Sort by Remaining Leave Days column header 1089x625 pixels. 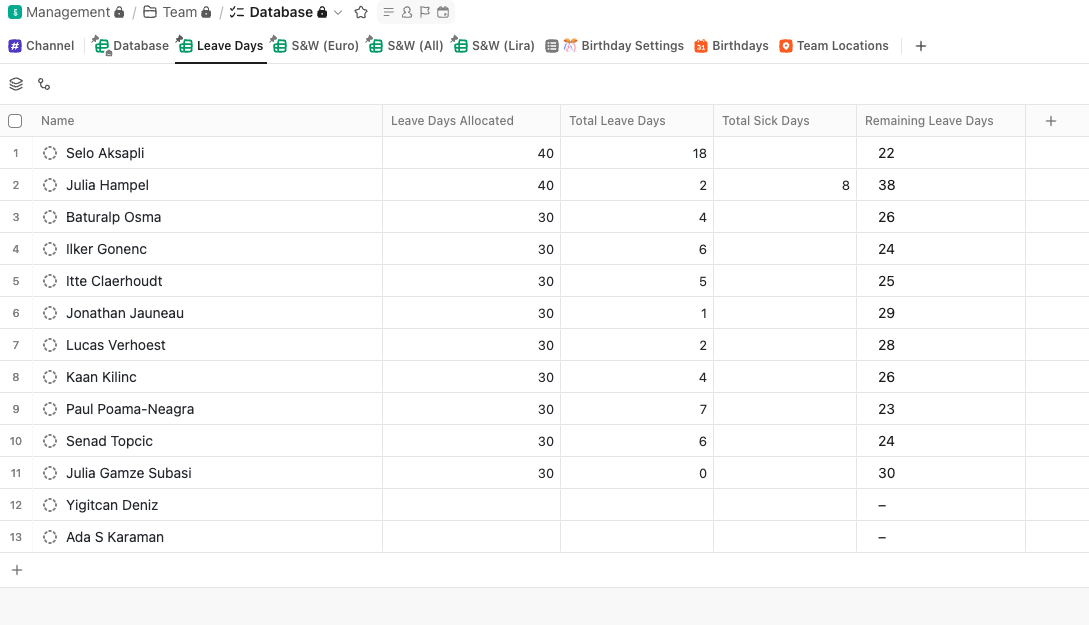(x=929, y=121)
